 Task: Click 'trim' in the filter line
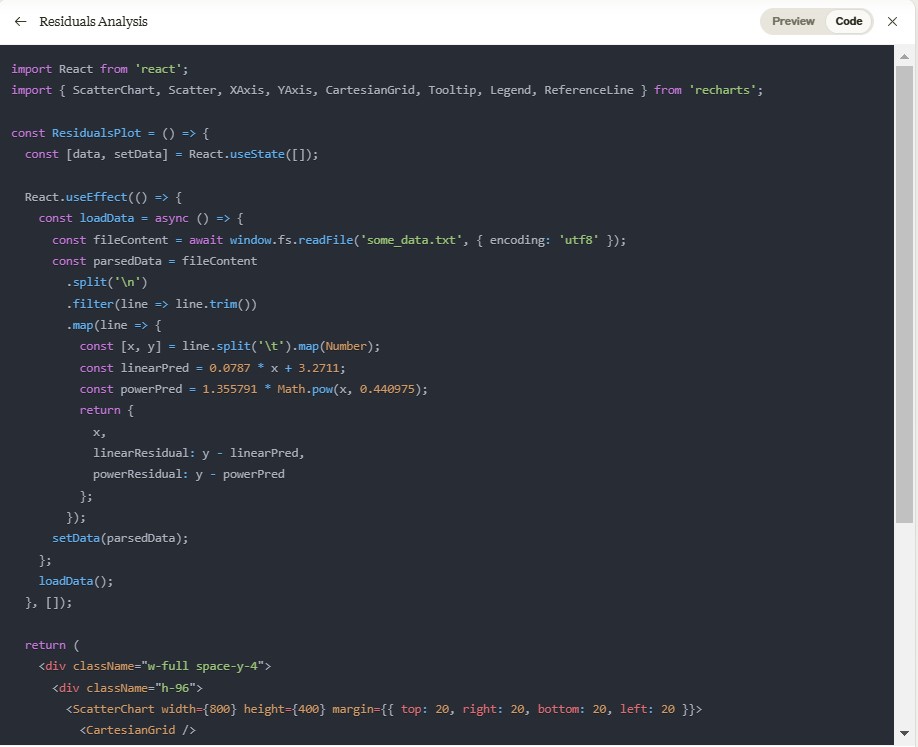[223, 304]
